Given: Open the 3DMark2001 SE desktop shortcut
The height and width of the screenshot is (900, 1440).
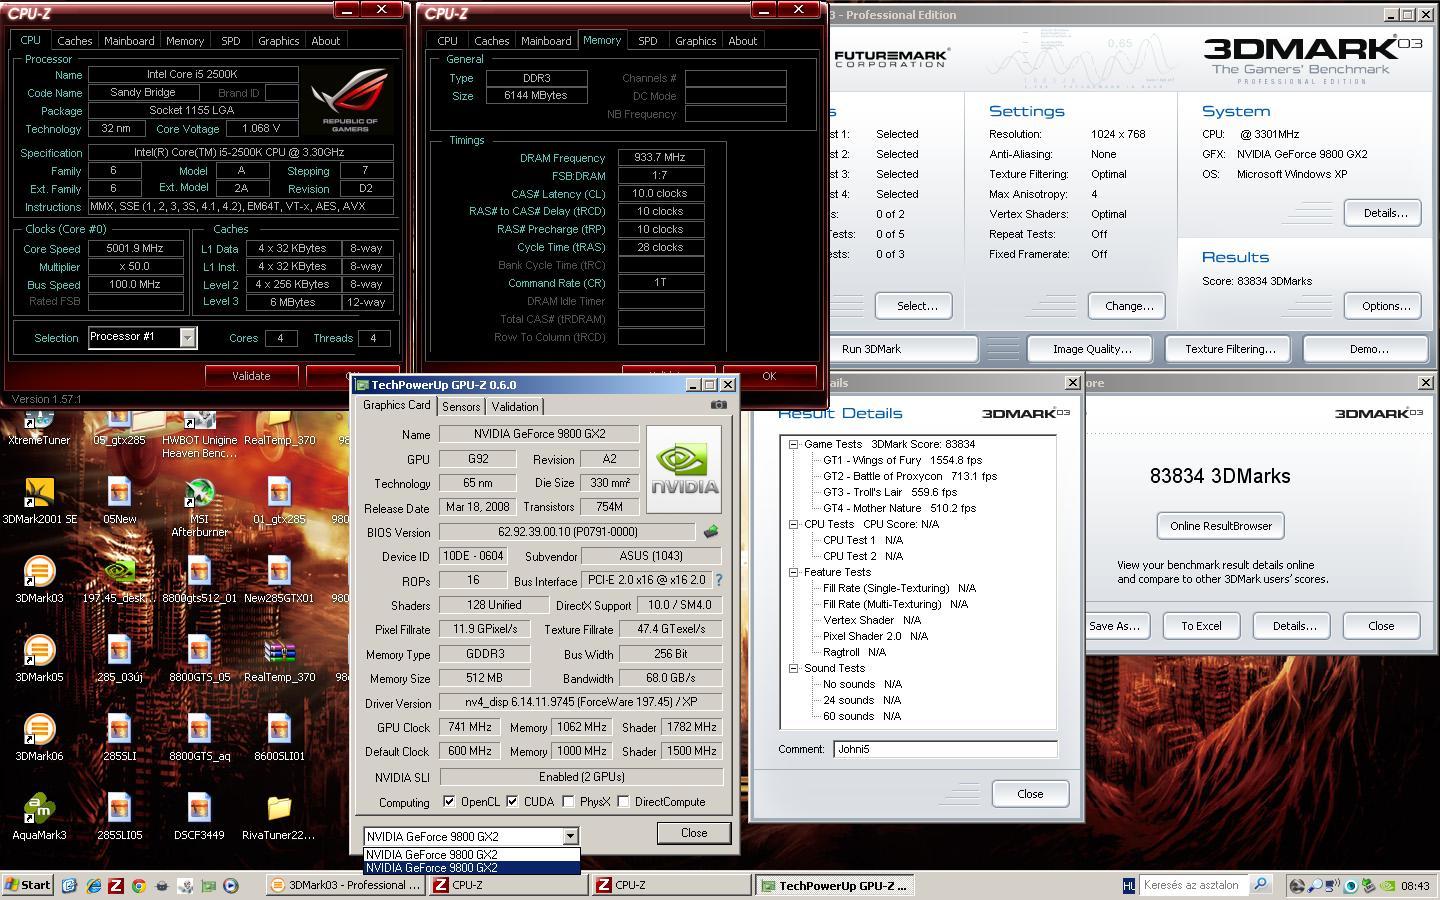Looking at the screenshot, I should coord(39,500).
